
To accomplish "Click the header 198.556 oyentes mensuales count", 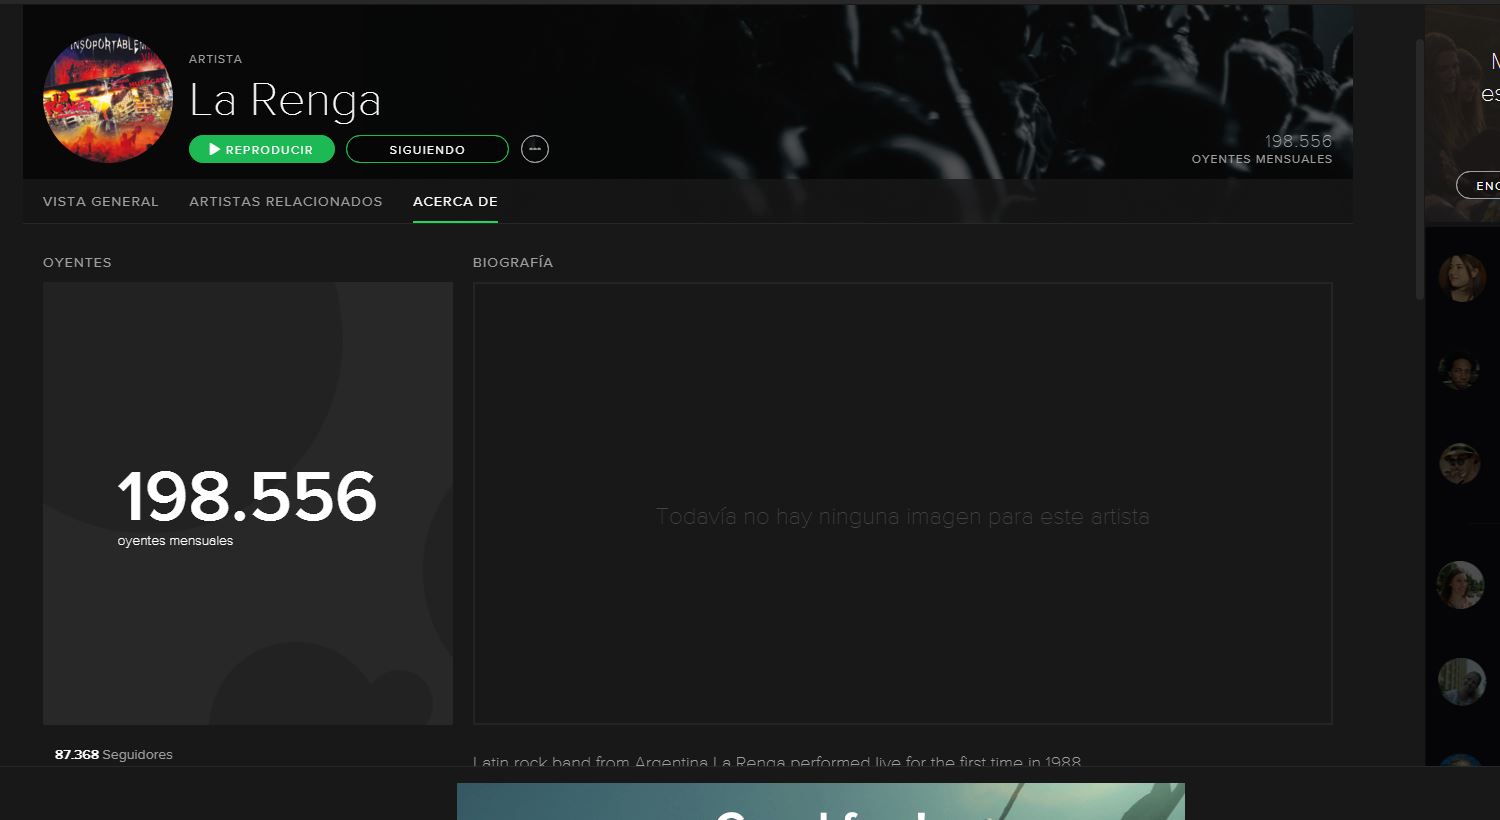I will (x=1262, y=148).
